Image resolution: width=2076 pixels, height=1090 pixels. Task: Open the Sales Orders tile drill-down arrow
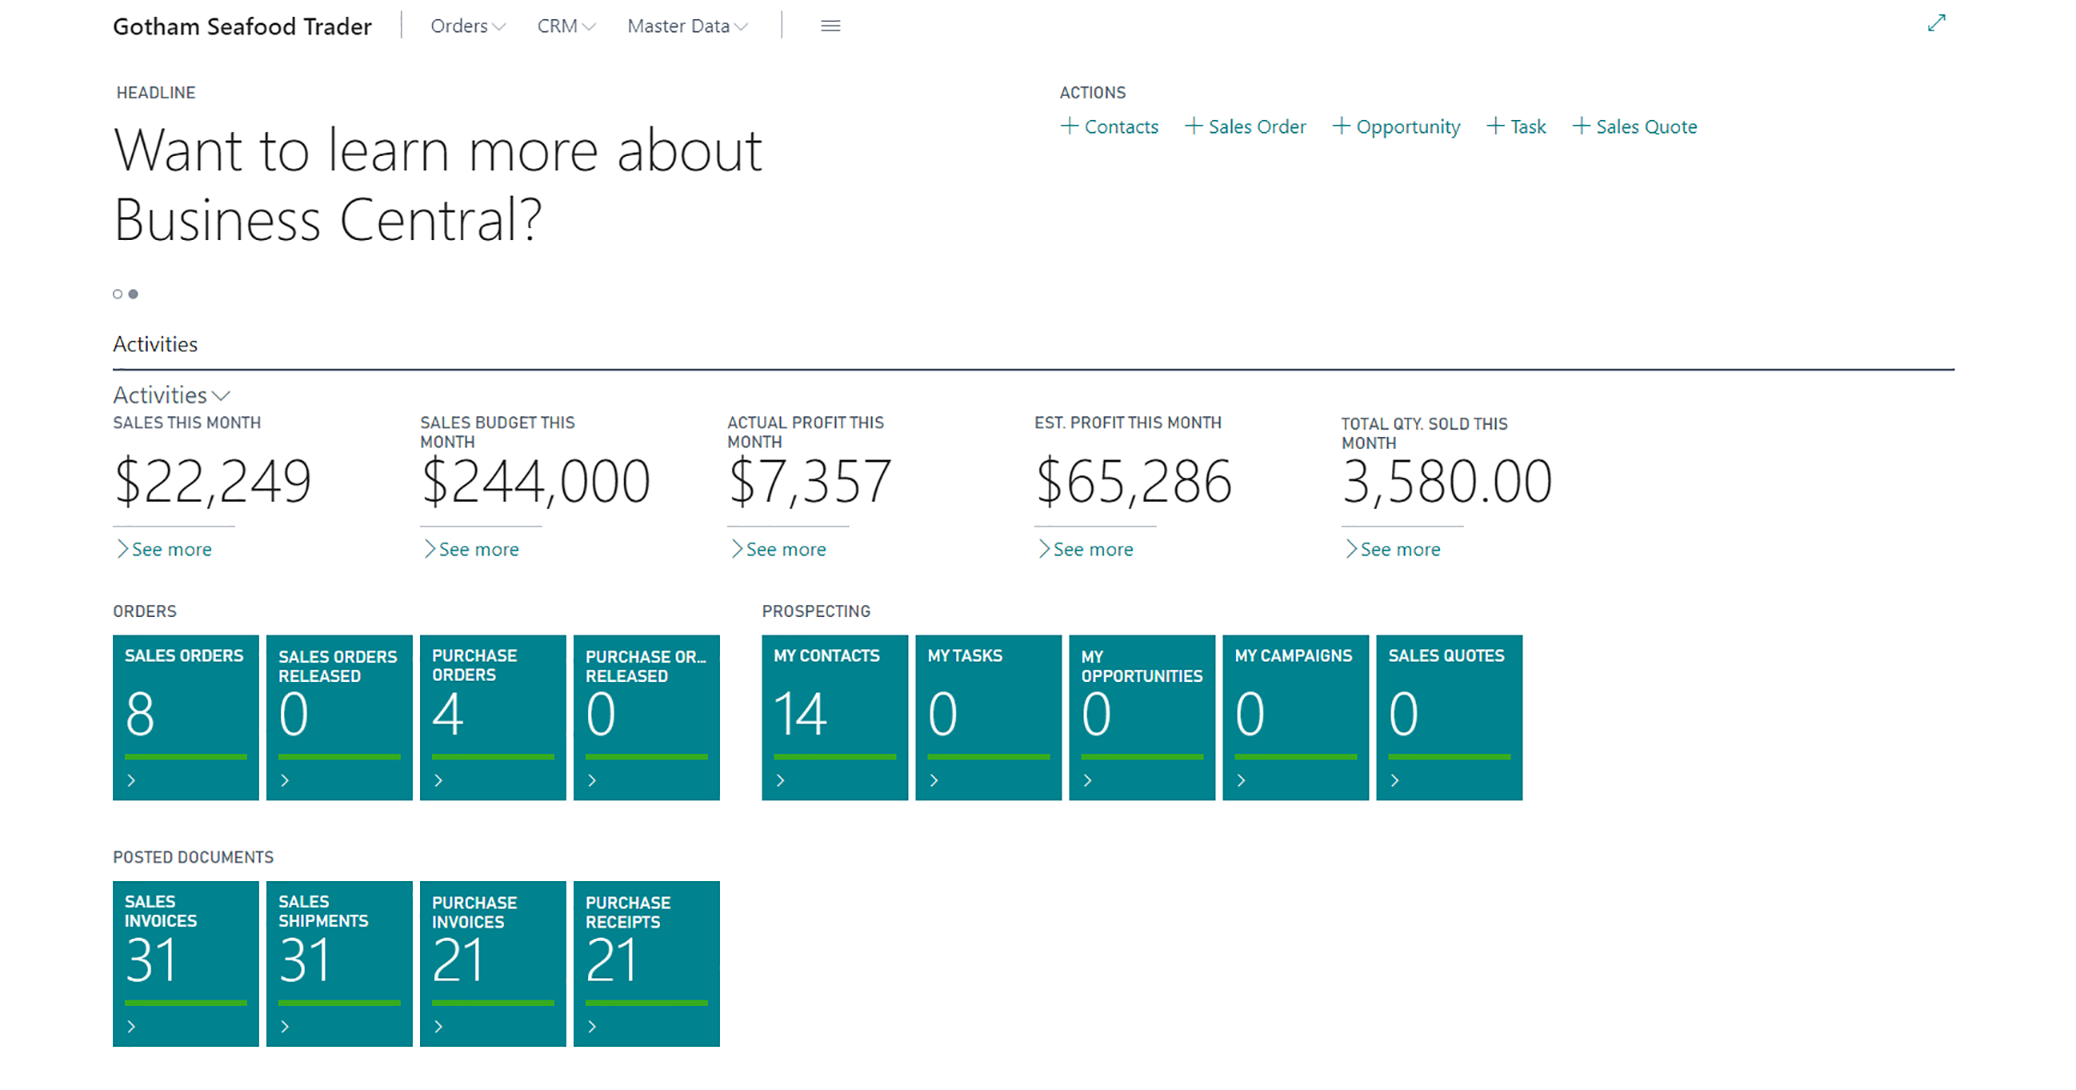tap(131, 781)
